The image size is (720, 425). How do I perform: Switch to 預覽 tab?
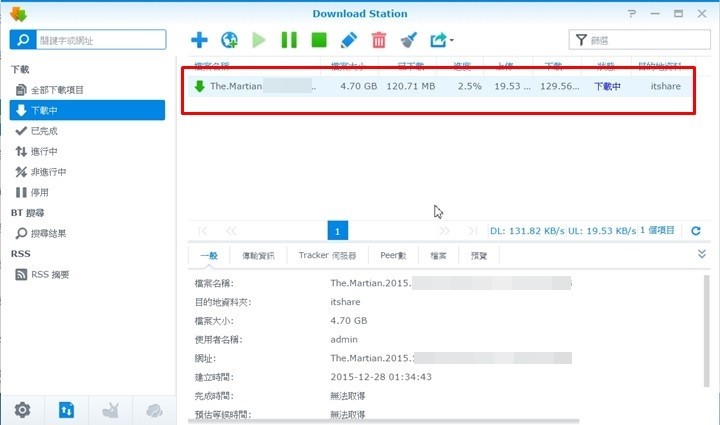click(x=478, y=256)
